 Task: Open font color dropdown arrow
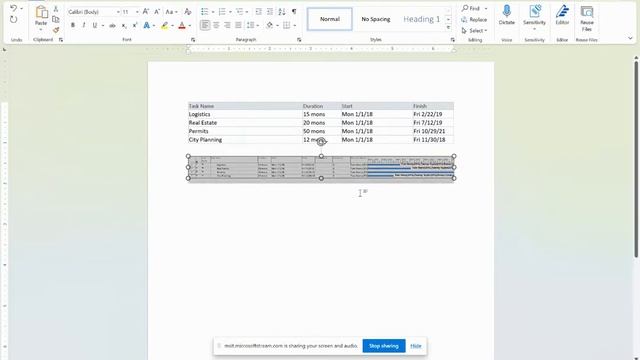pyautogui.click(x=190, y=26)
